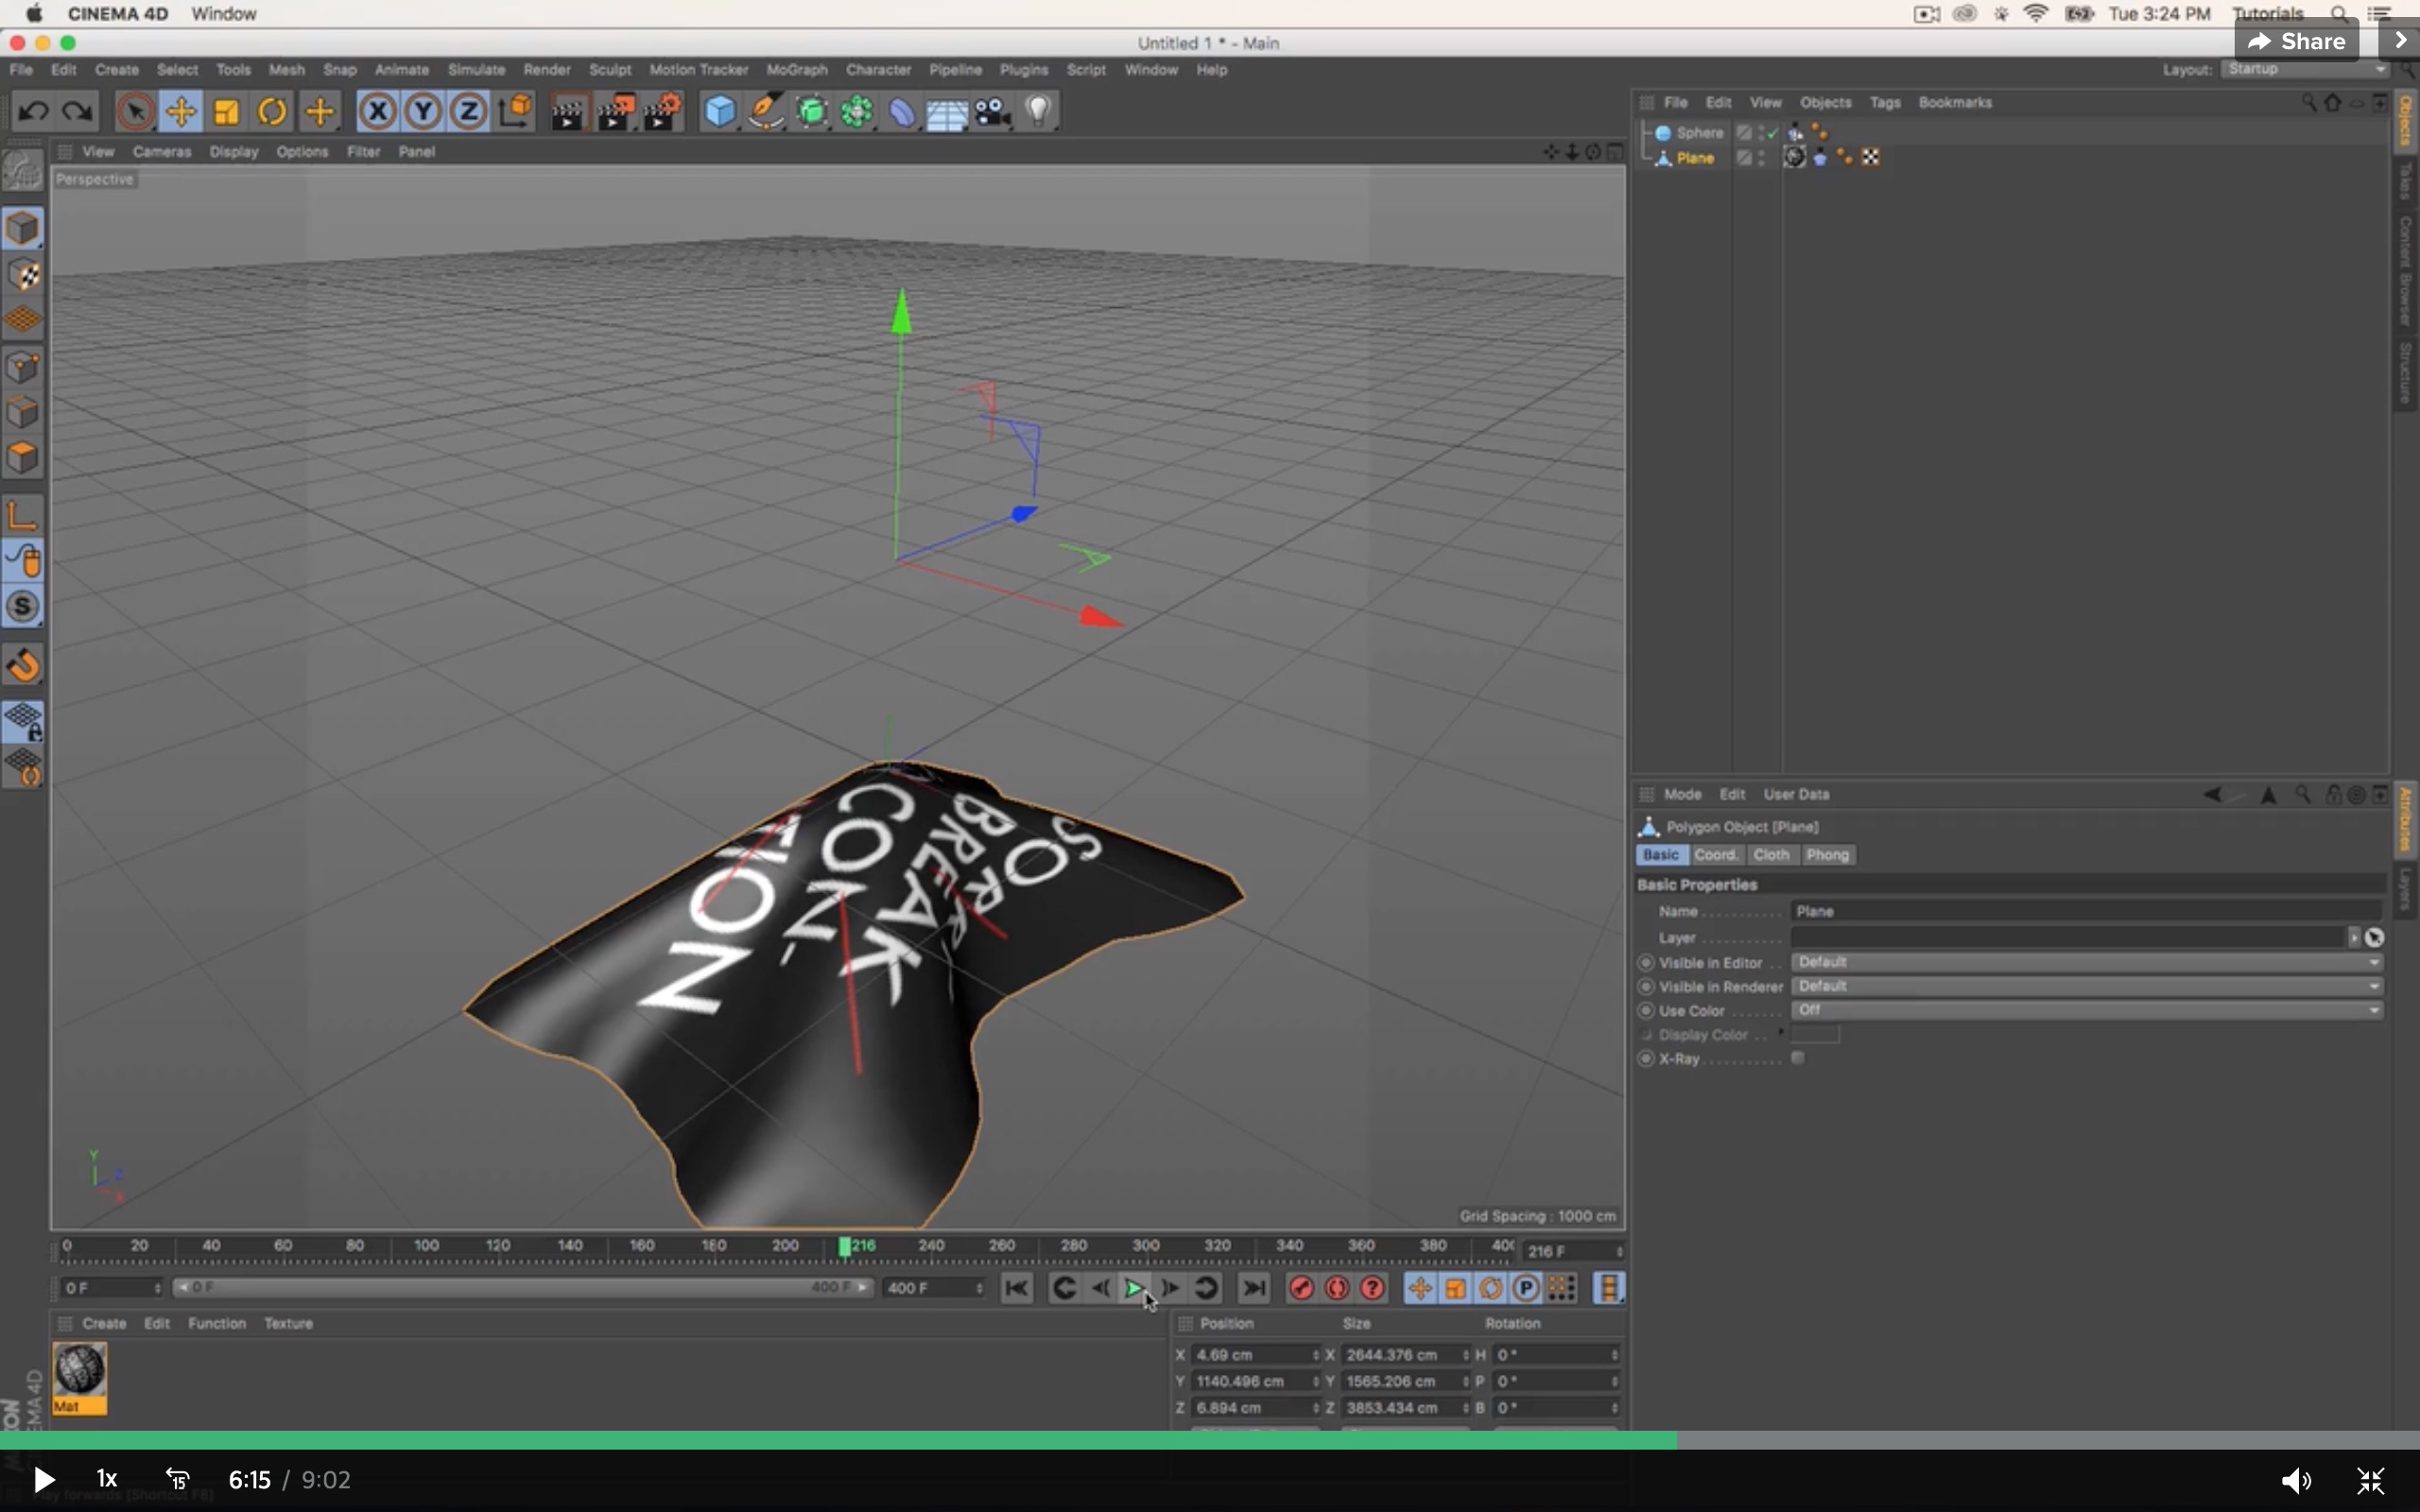This screenshot has height=1512, width=2420.
Task: Activate the Scale tool
Action: [227, 112]
